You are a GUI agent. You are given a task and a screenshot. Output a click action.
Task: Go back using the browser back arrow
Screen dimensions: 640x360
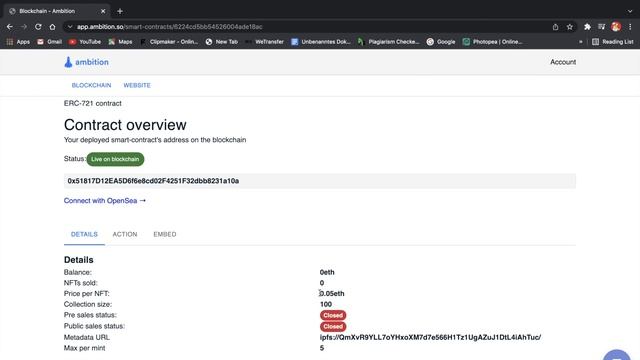pyautogui.click(x=10, y=27)
